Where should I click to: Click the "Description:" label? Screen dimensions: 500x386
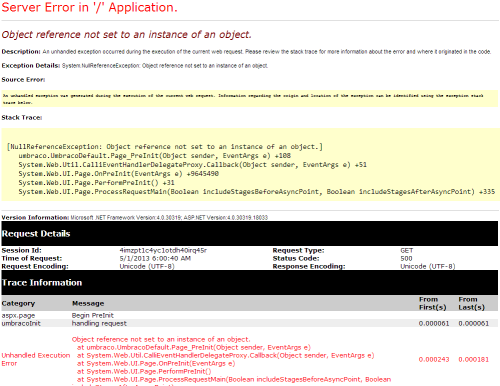21,52
